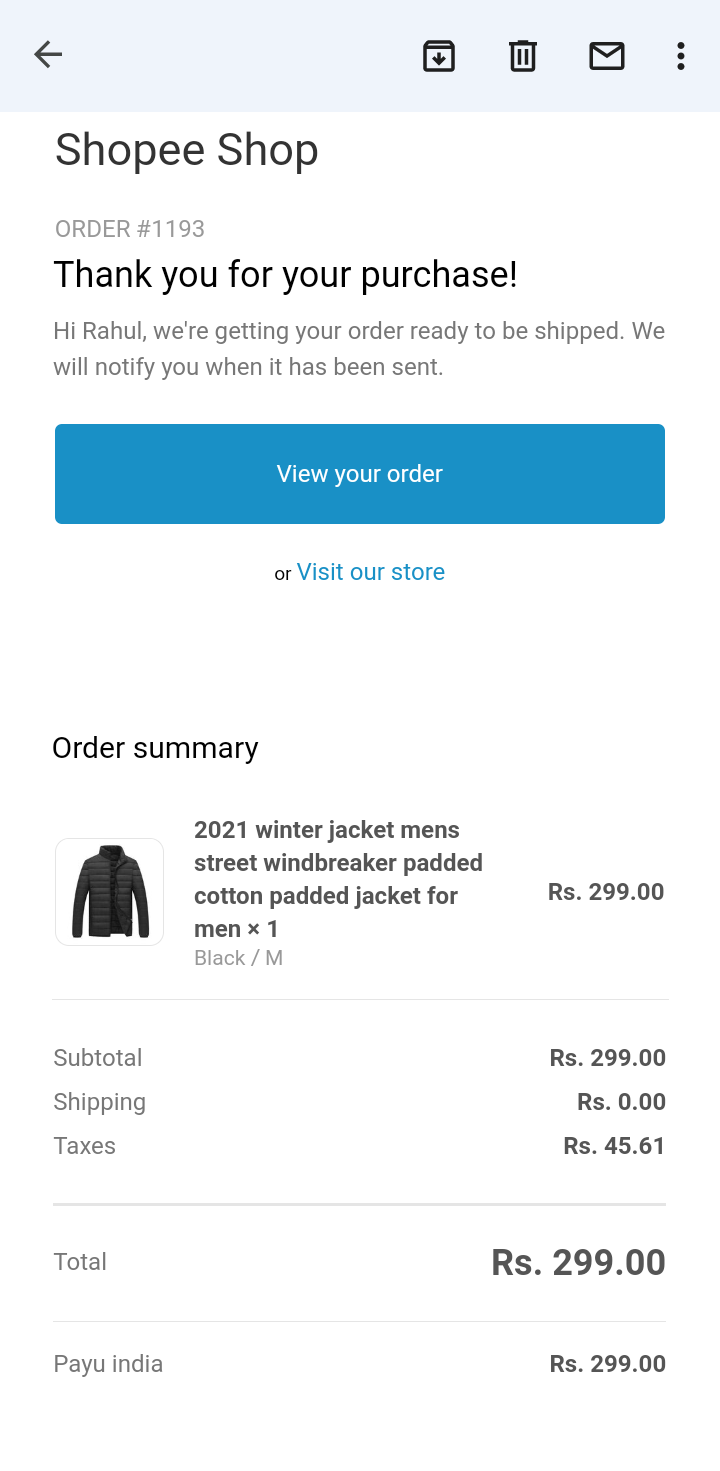
Task: Tap the Order summary heading
Action: (155, 748)
